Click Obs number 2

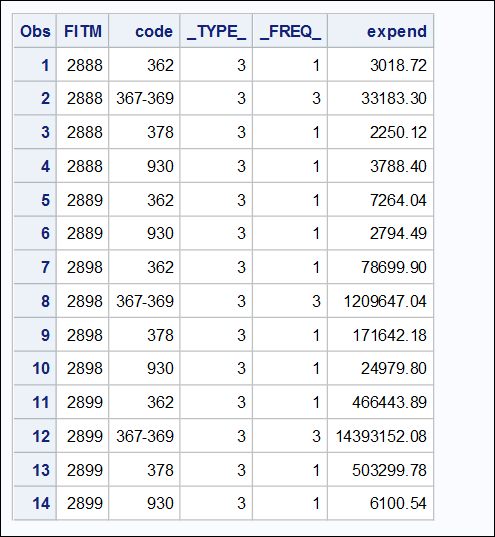click(x=45, y=98)
